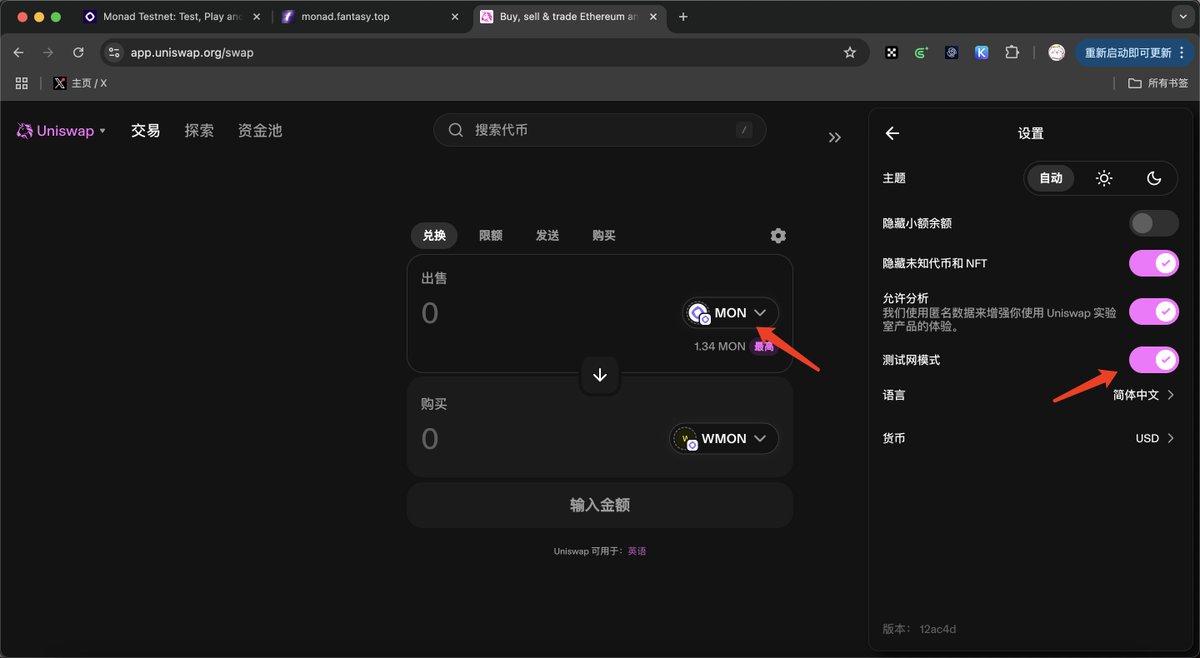The height and width of the screenshot is (658, 1200).
Task: Open the MON token selector dropdown
Action: click(x=729, y=312)
